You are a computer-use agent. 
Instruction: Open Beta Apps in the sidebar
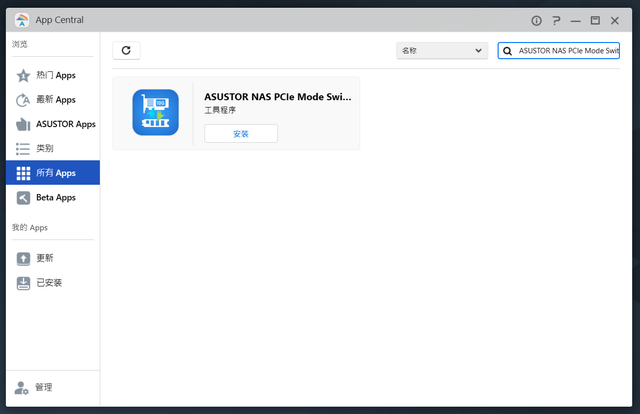coord(53,198)
